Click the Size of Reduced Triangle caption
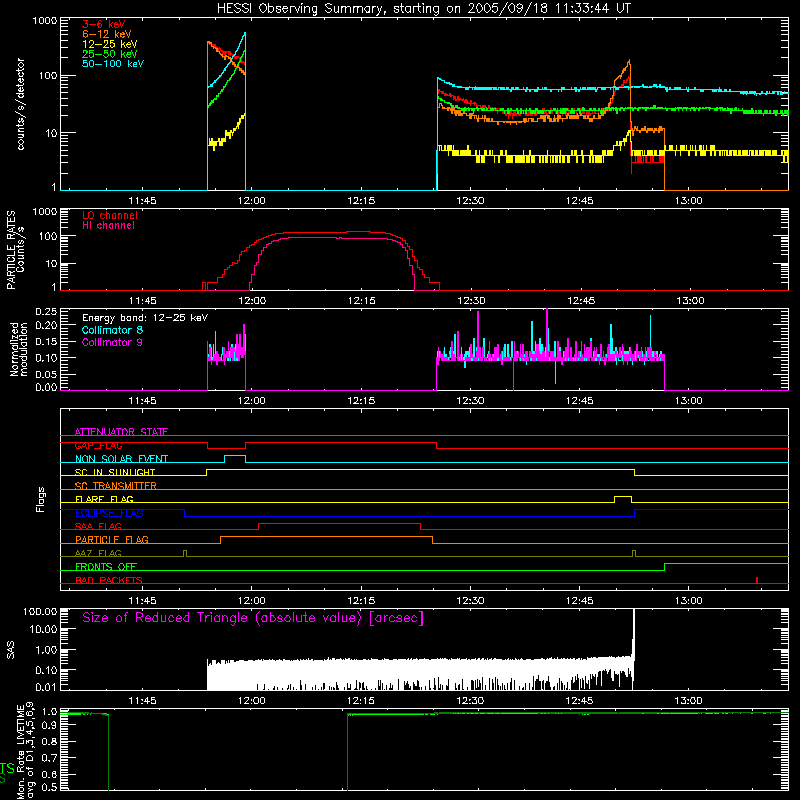Viewport: 800px width, 800px height. click(253, 618)
